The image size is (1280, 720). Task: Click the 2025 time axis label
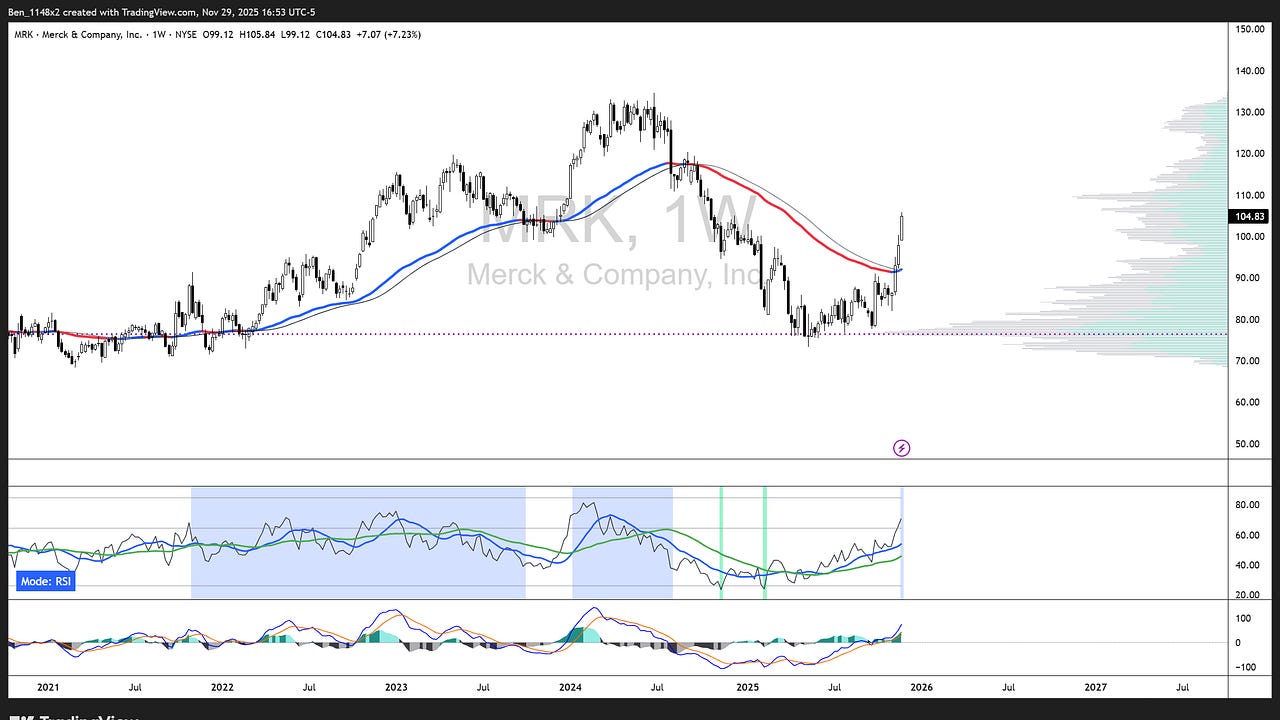[x=747, y=687]
